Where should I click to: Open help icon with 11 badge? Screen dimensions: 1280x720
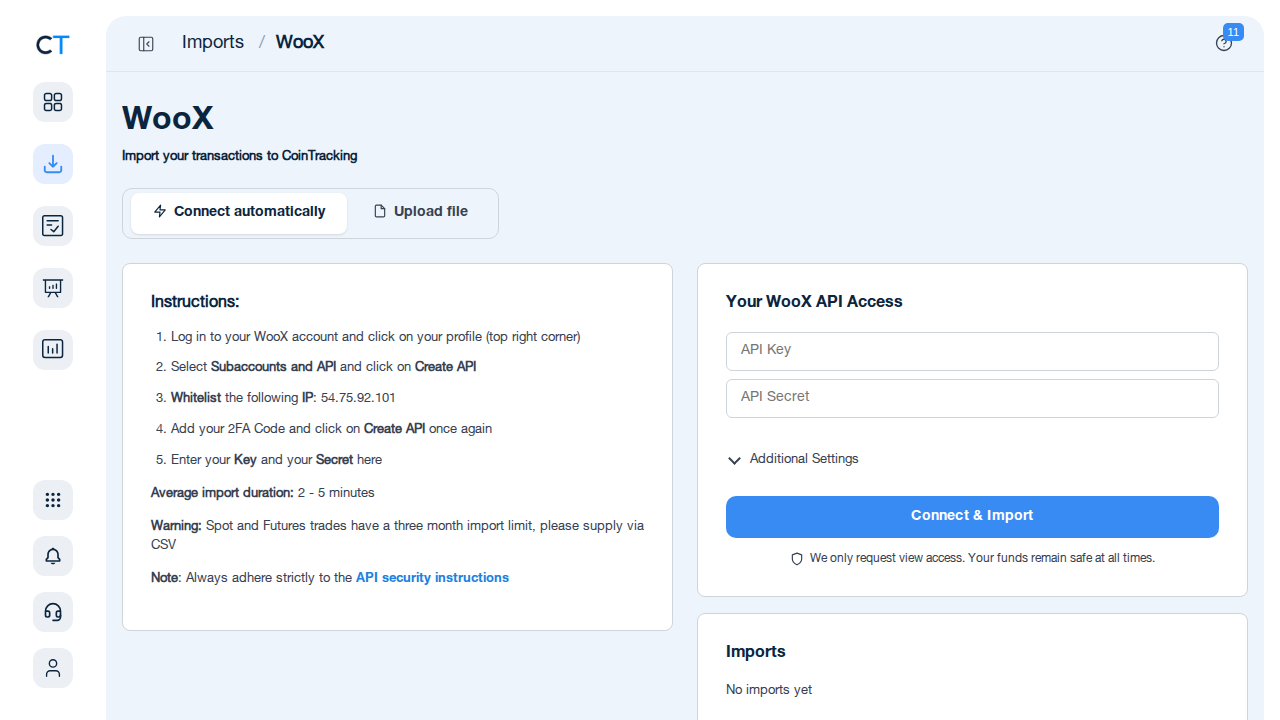(x=1224, y=43)
